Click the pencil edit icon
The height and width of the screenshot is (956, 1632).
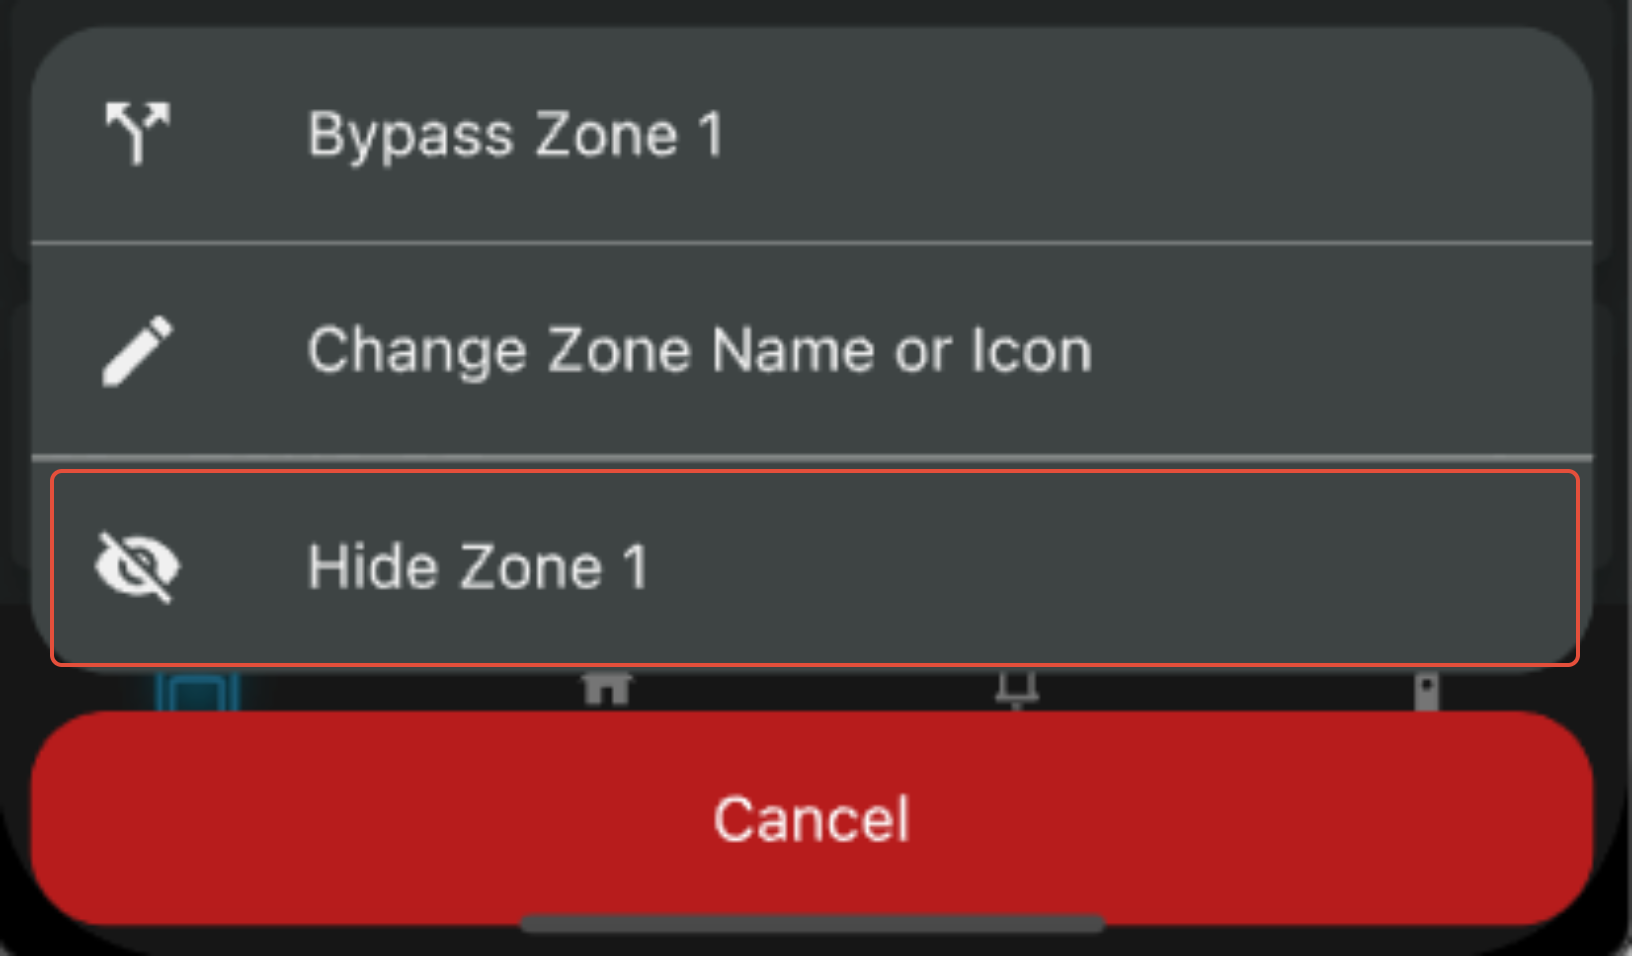(x=138, y=350)
